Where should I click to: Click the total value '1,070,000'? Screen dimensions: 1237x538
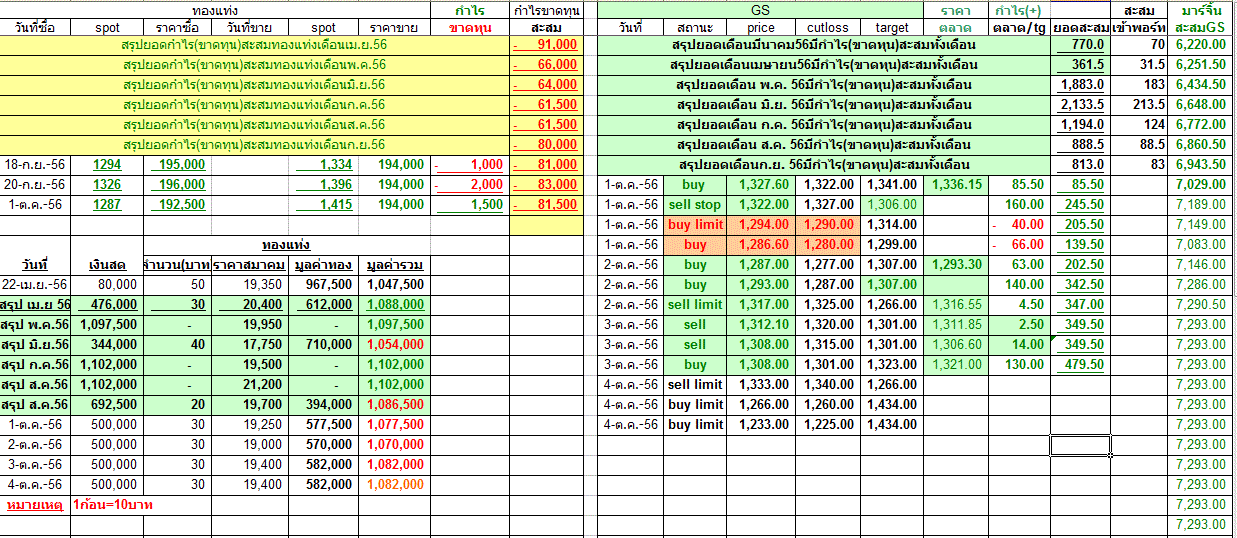[395, 444]
